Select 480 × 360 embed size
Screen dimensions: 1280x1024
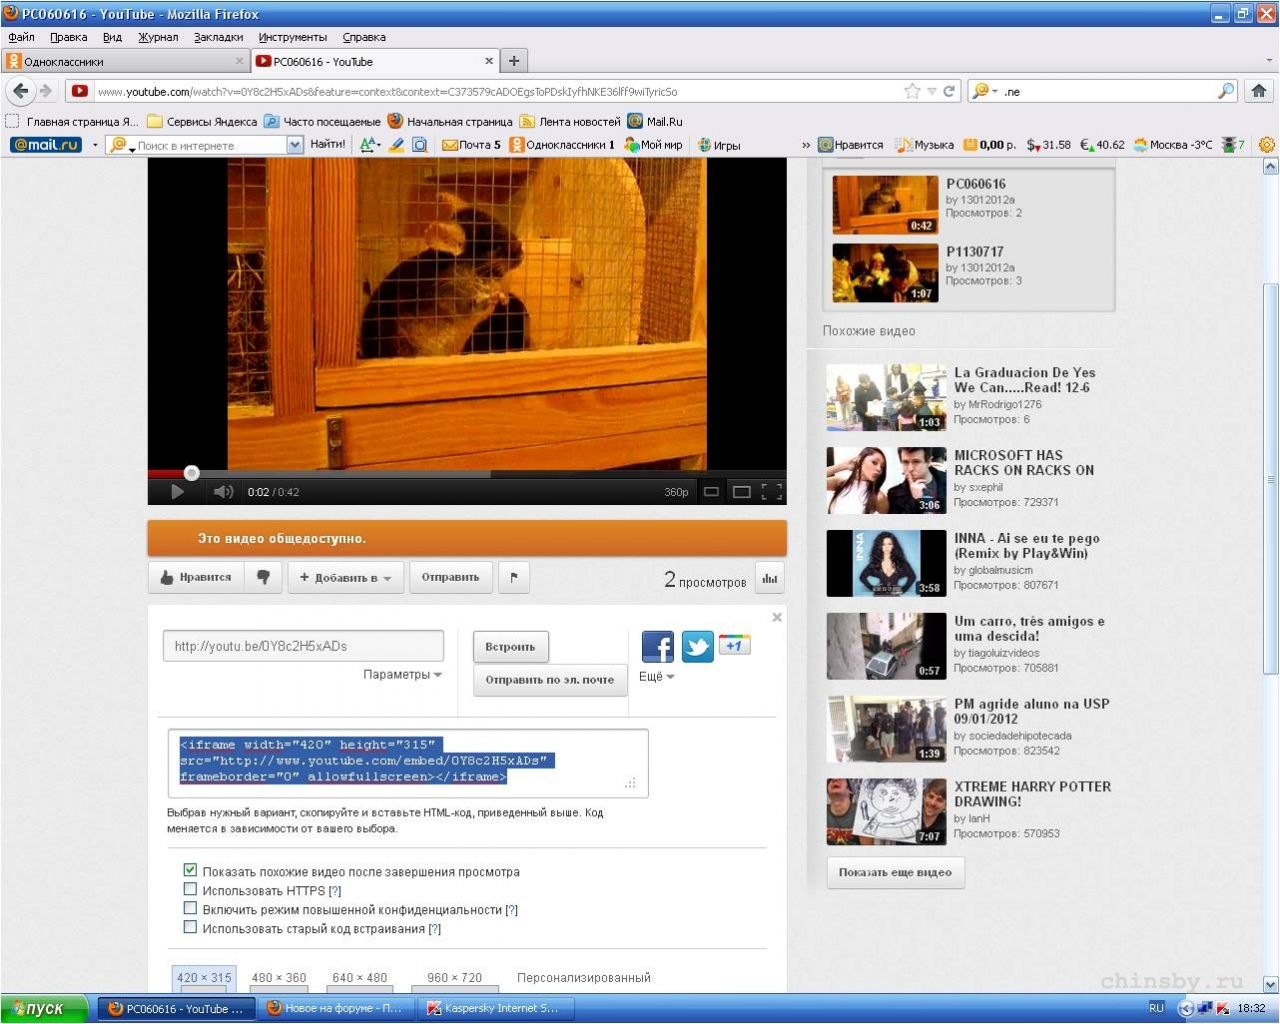point(279,978)
